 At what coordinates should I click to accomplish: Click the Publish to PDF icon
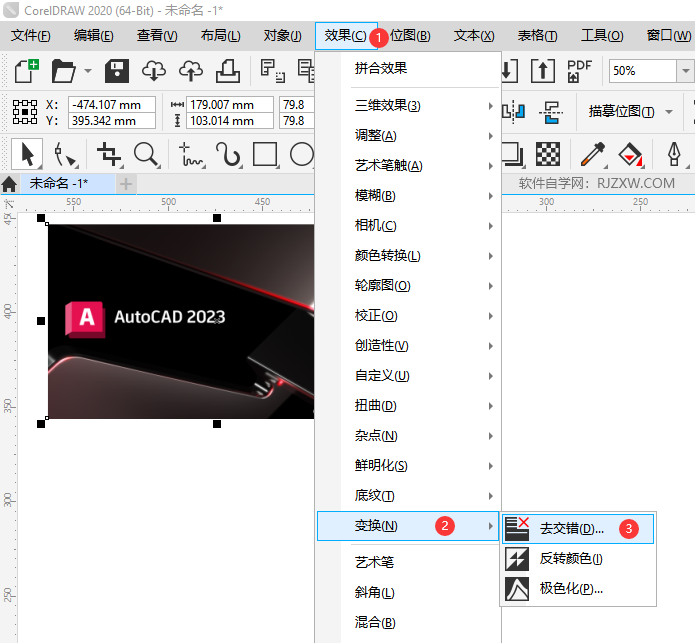[579, 71]
